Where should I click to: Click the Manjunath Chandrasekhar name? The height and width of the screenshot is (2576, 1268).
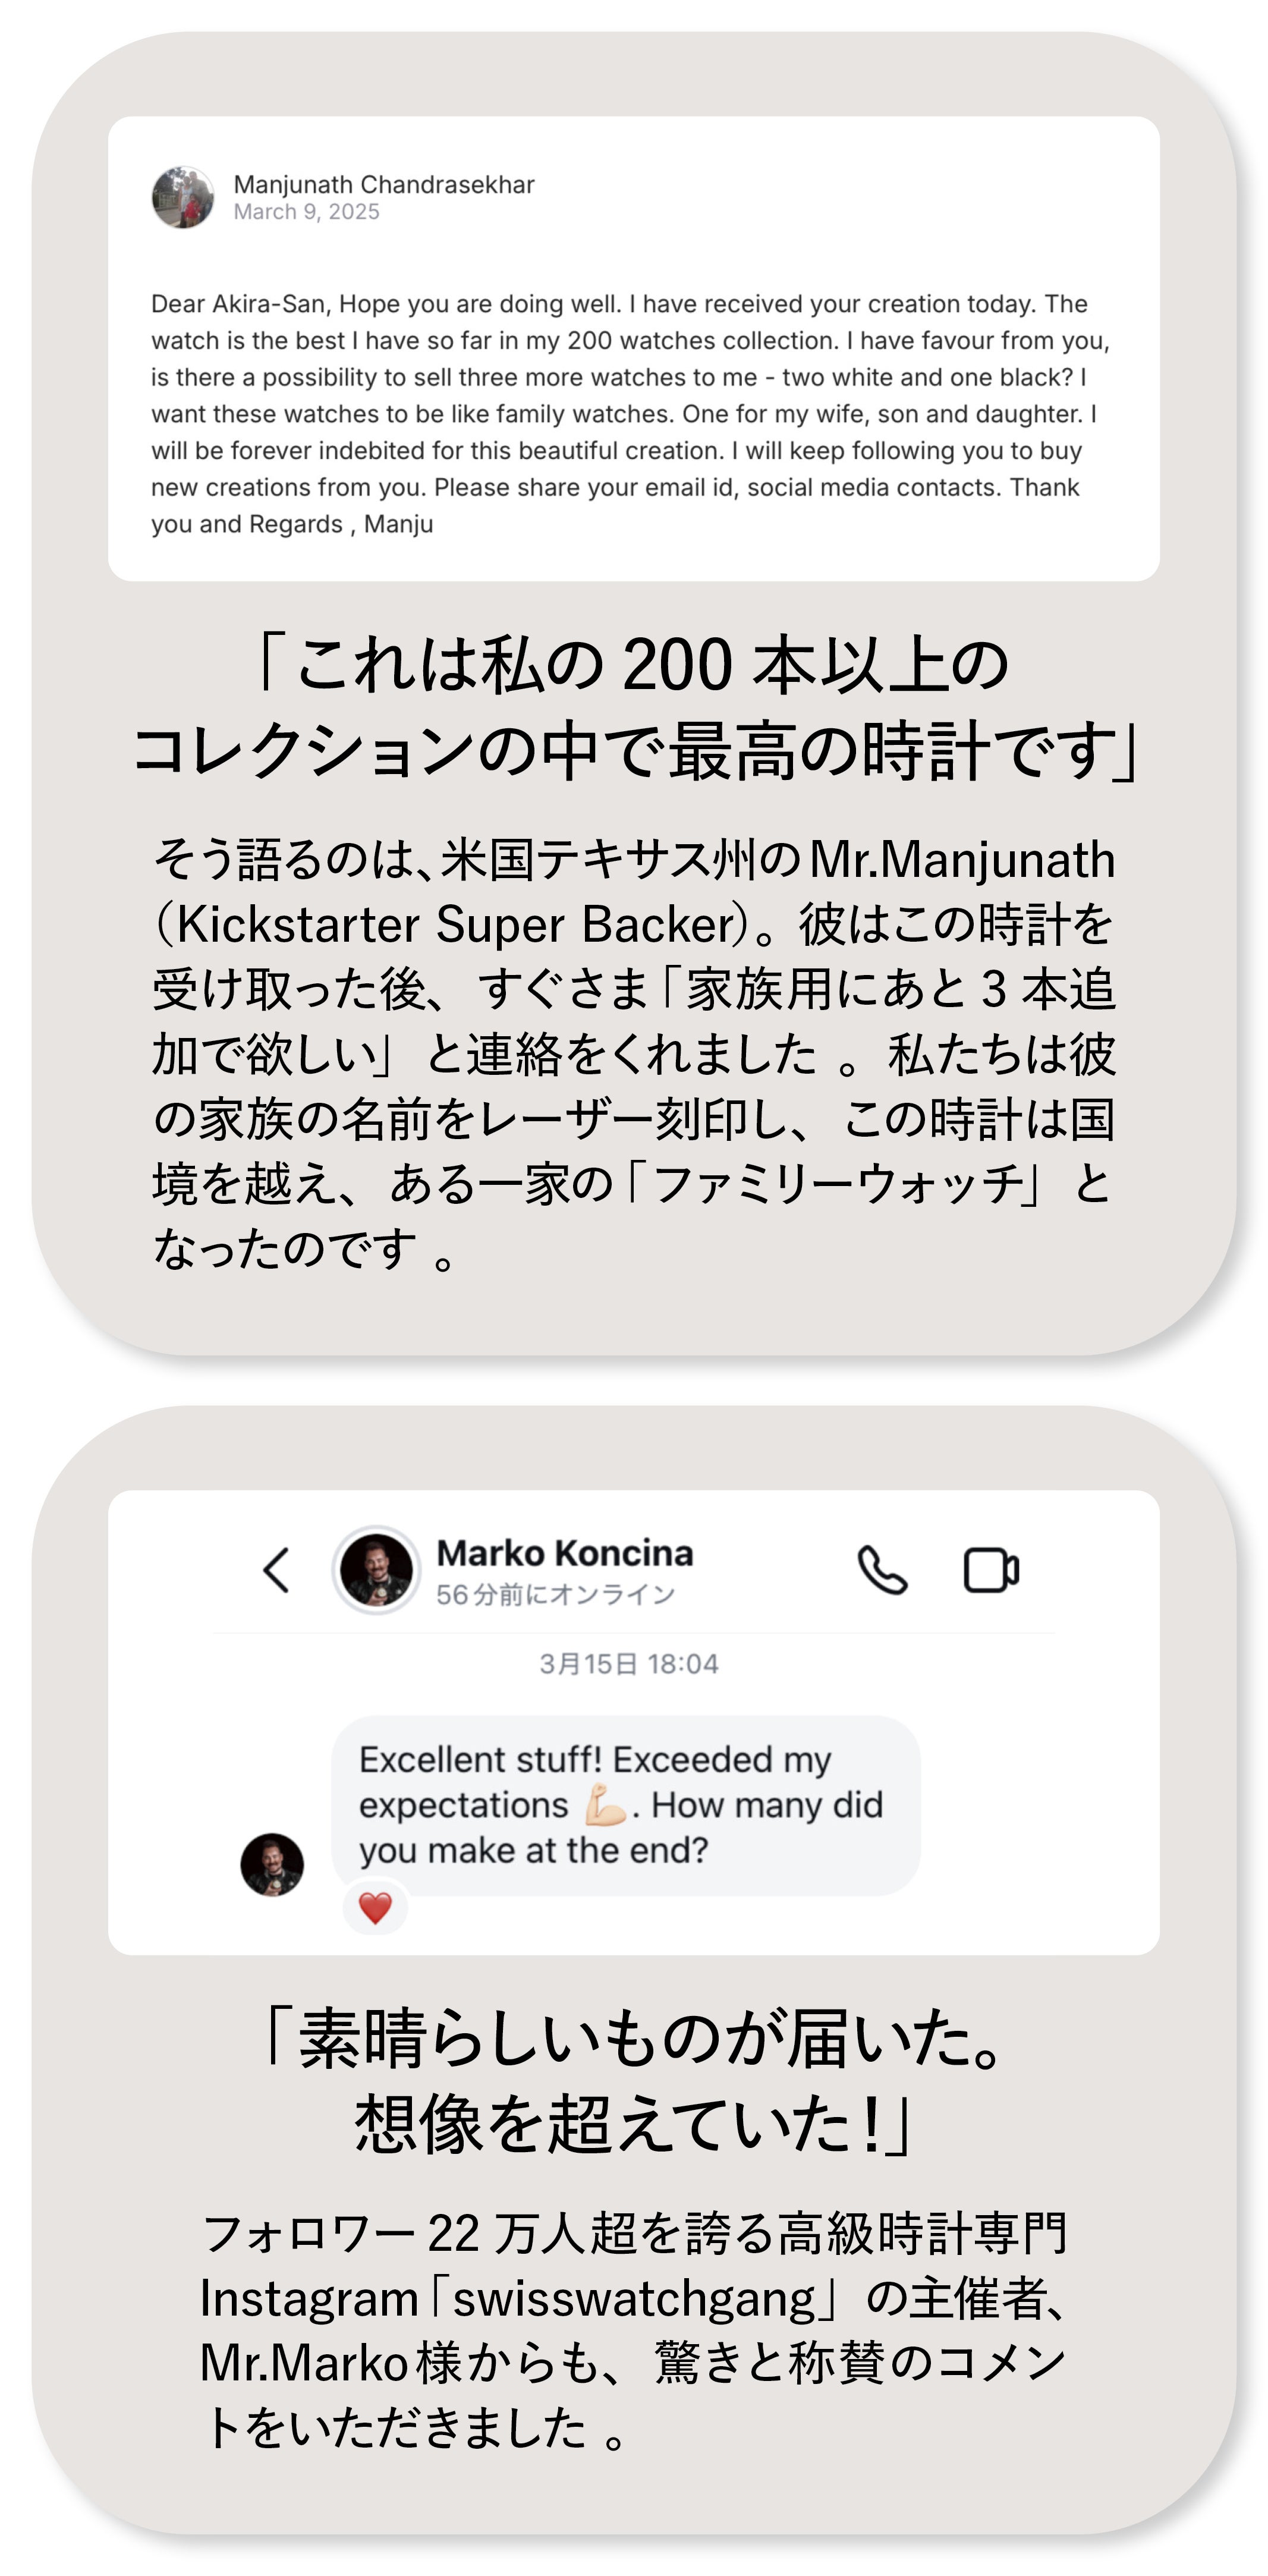(x=384, y=184)
